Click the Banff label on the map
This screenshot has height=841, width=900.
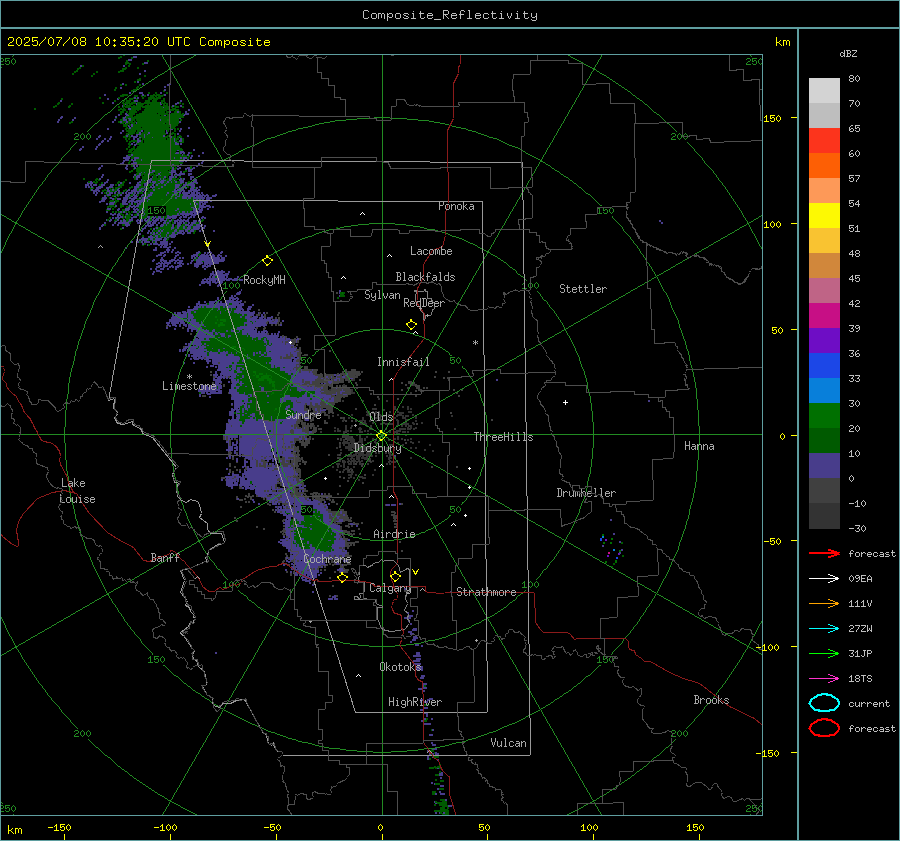(165, 558)
